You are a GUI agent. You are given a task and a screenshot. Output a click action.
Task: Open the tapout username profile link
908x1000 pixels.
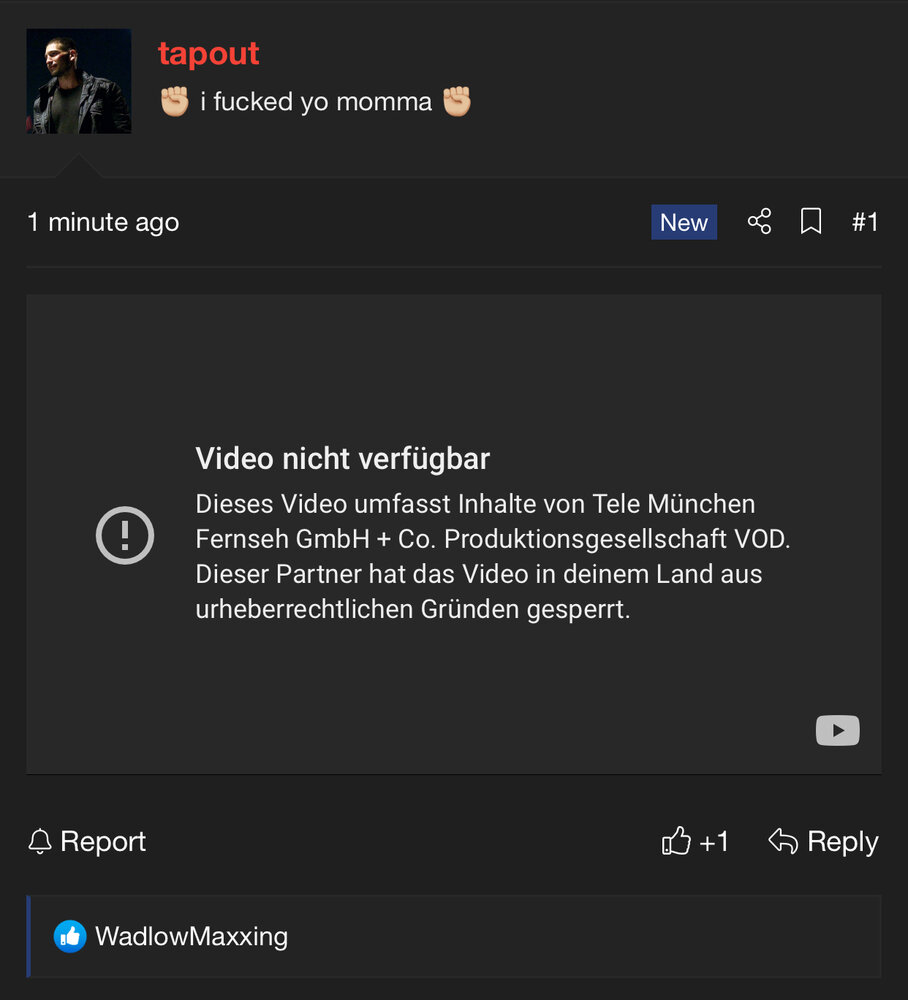(x=209, y=54)
